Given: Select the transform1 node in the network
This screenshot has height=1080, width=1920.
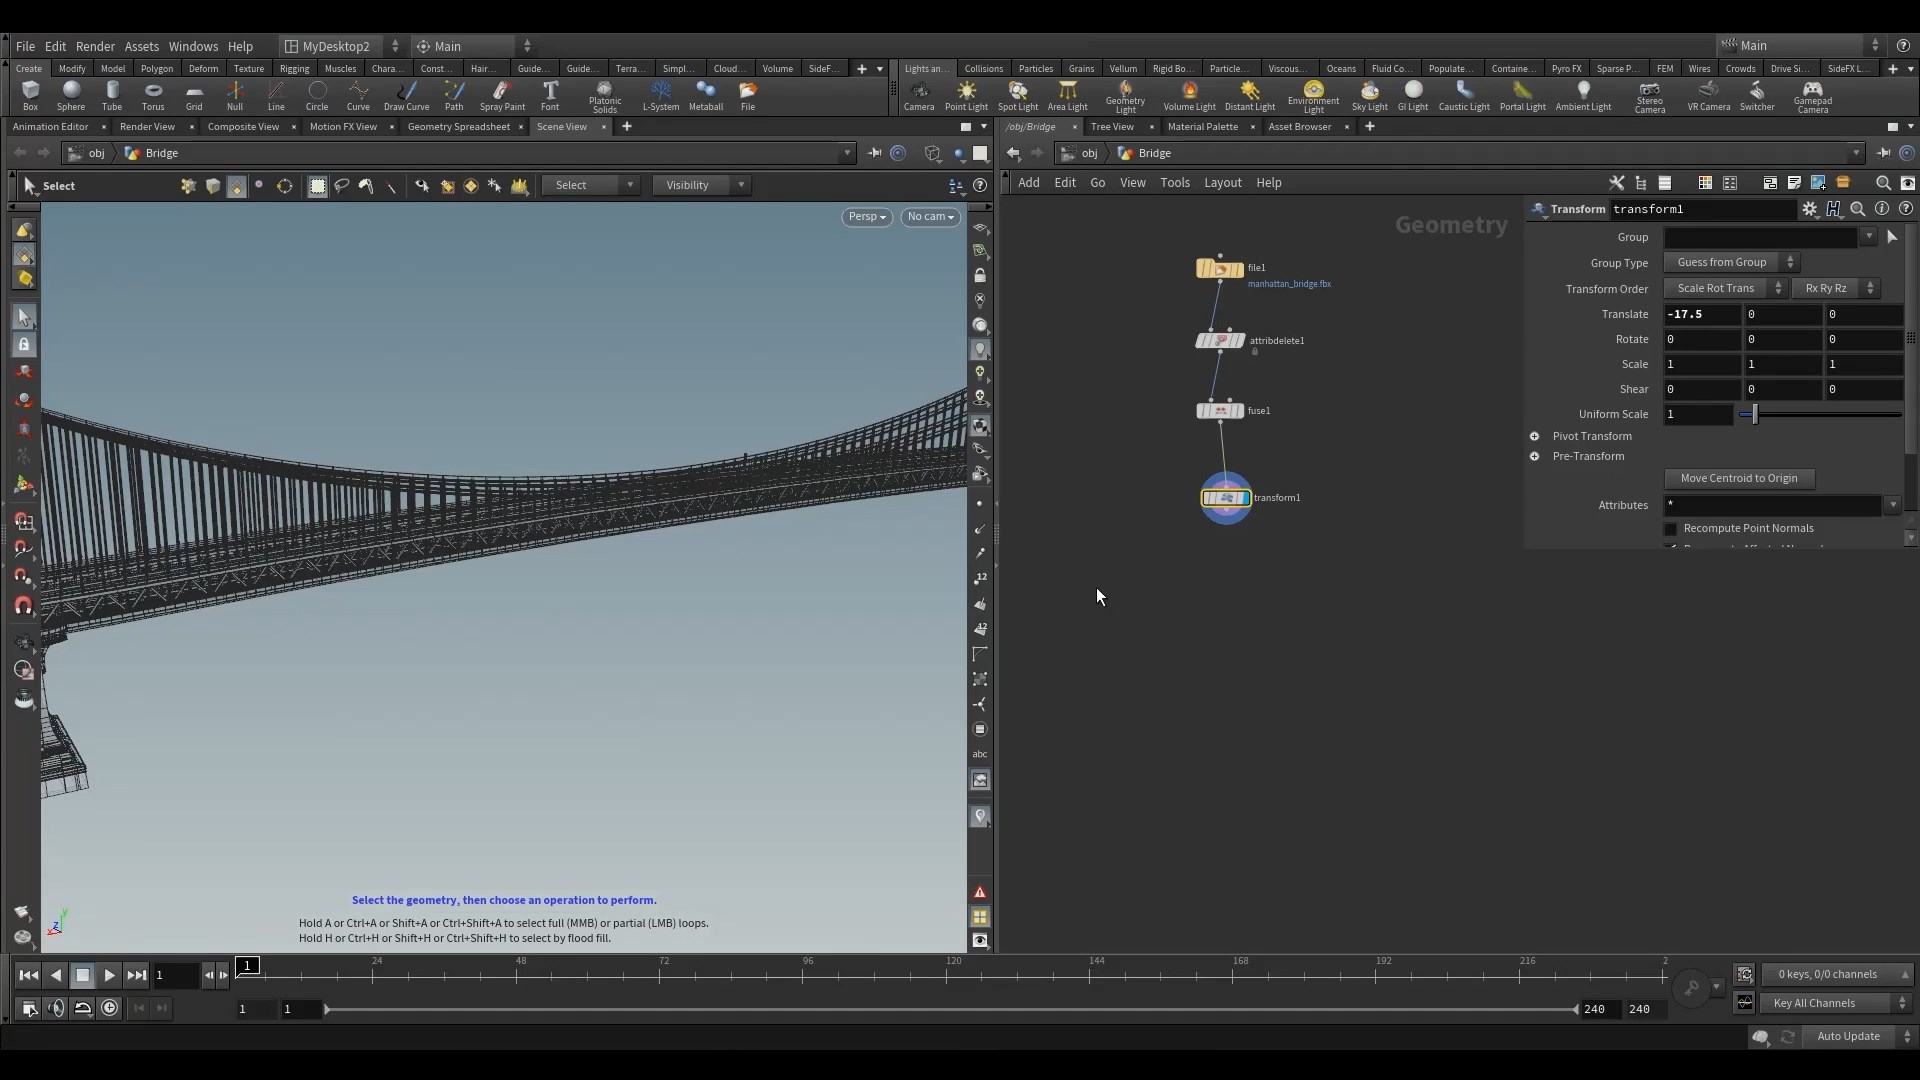Looking at the screenshot, I should [1226, 497].
